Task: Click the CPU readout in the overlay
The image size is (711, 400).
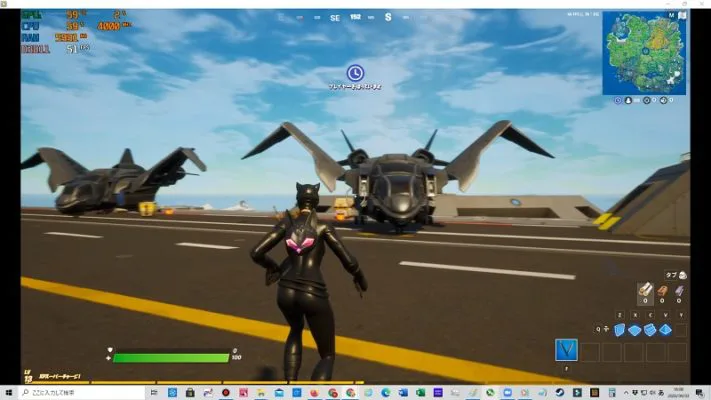Action: 30,26
